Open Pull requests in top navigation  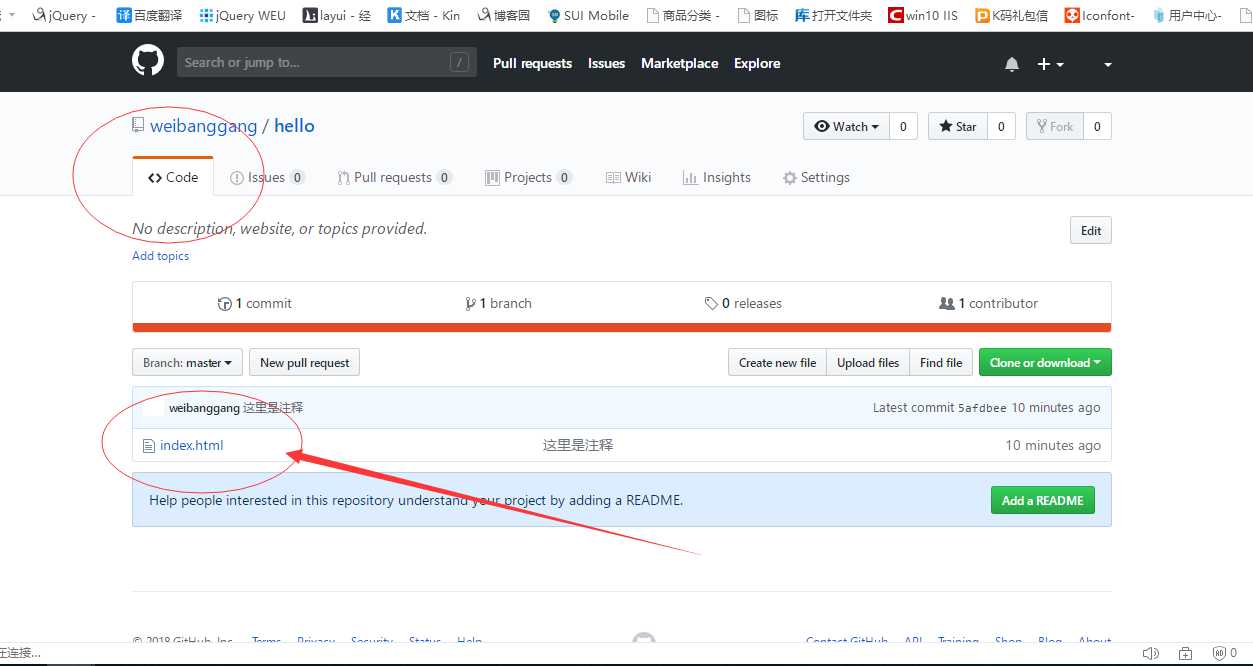tap(532, 63)
